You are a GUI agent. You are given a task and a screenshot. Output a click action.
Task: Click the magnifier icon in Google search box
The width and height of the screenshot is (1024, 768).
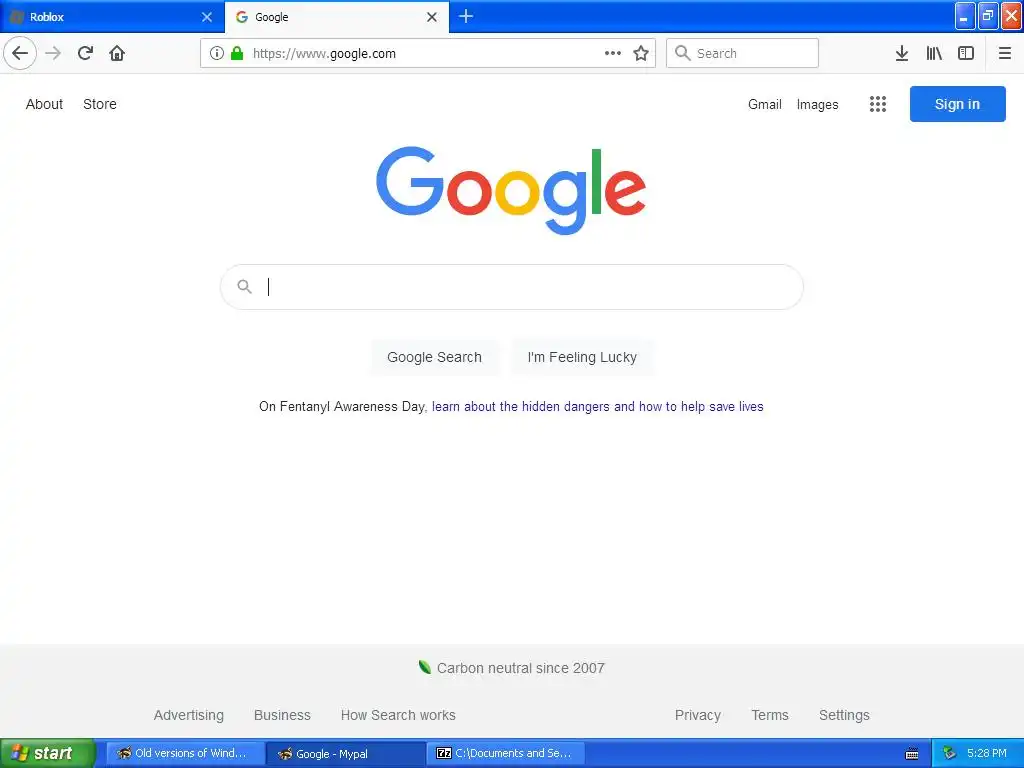click(244, 286)
